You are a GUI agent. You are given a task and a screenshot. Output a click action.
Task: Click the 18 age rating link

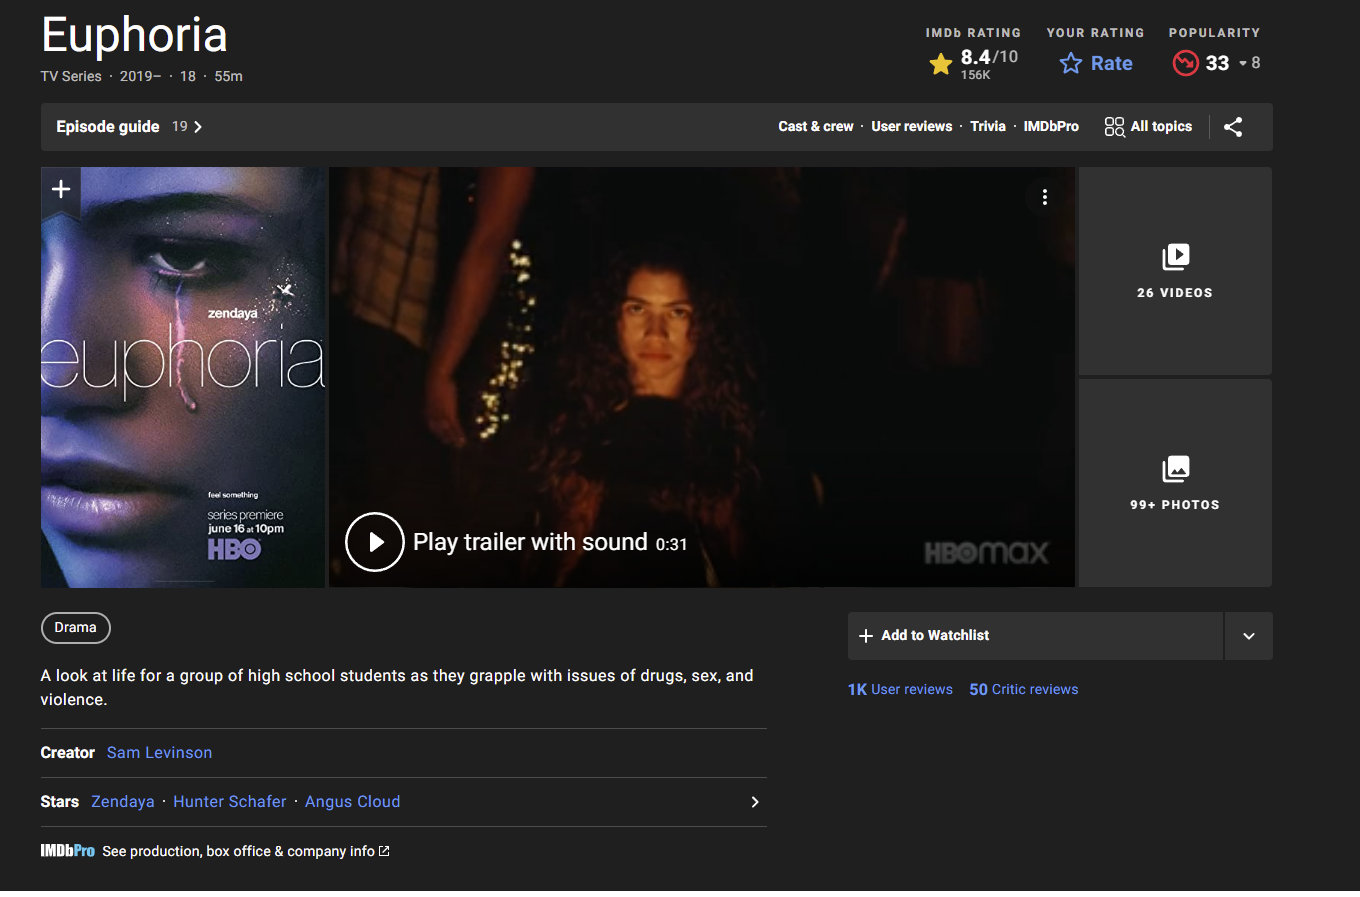coord(188,76)
